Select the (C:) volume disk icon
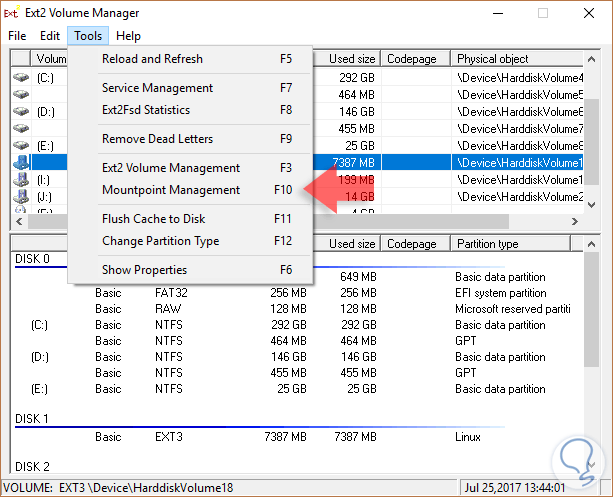 click(21, 77)
